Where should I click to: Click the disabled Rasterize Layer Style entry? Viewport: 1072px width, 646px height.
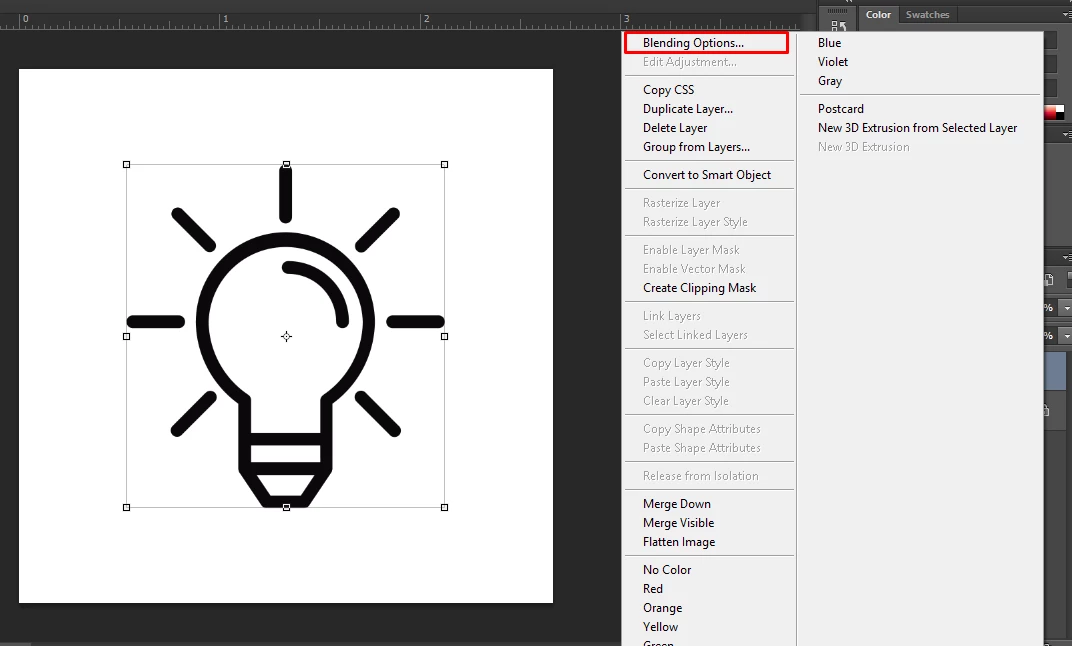click(x=695, y=222)
